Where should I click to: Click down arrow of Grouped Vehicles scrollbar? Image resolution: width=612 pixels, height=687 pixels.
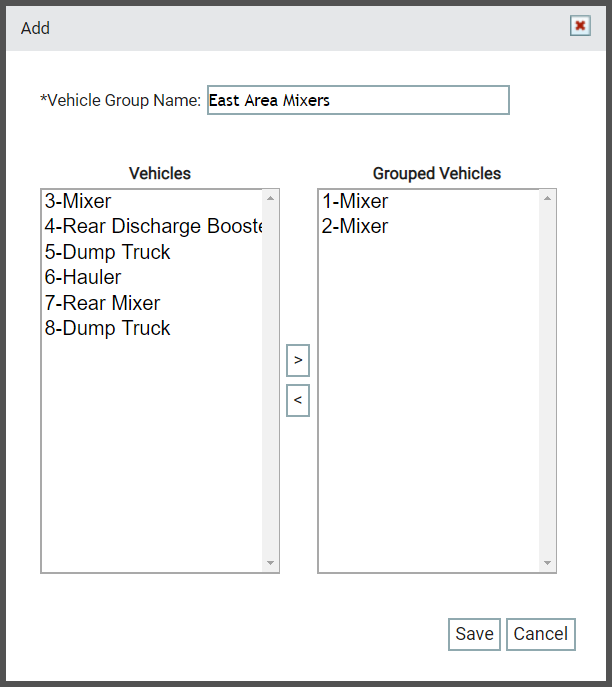(547, 563)
